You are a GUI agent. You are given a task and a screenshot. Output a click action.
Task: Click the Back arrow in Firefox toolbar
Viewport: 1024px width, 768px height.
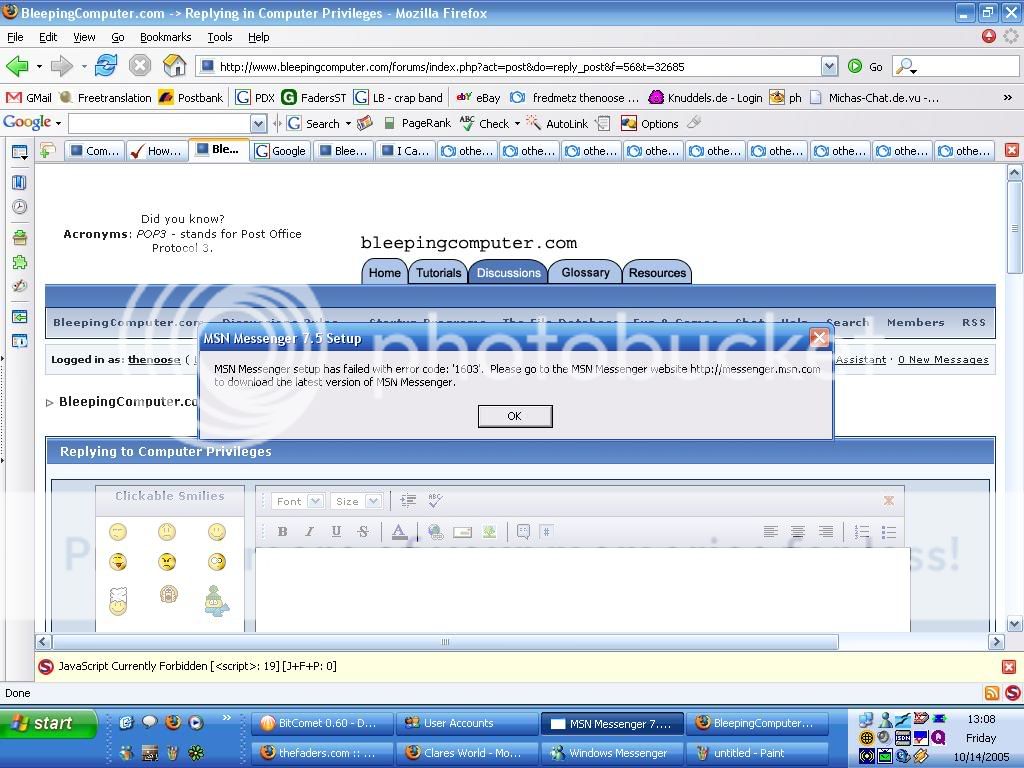click(x=16, y=66)
